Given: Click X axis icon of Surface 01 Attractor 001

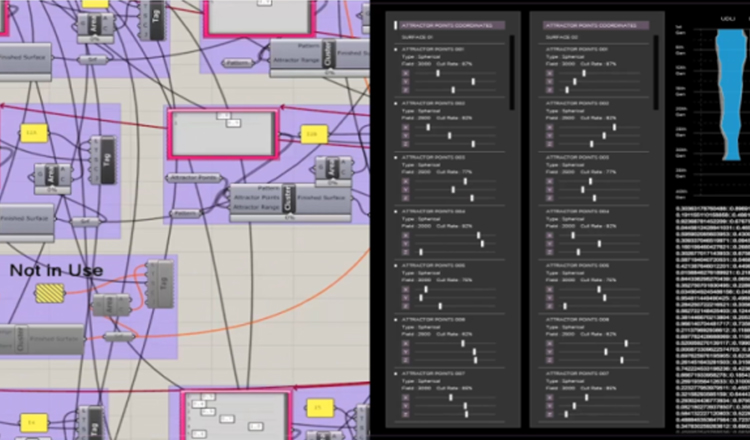Looking at the screenshot, I should tap(405, 72).
